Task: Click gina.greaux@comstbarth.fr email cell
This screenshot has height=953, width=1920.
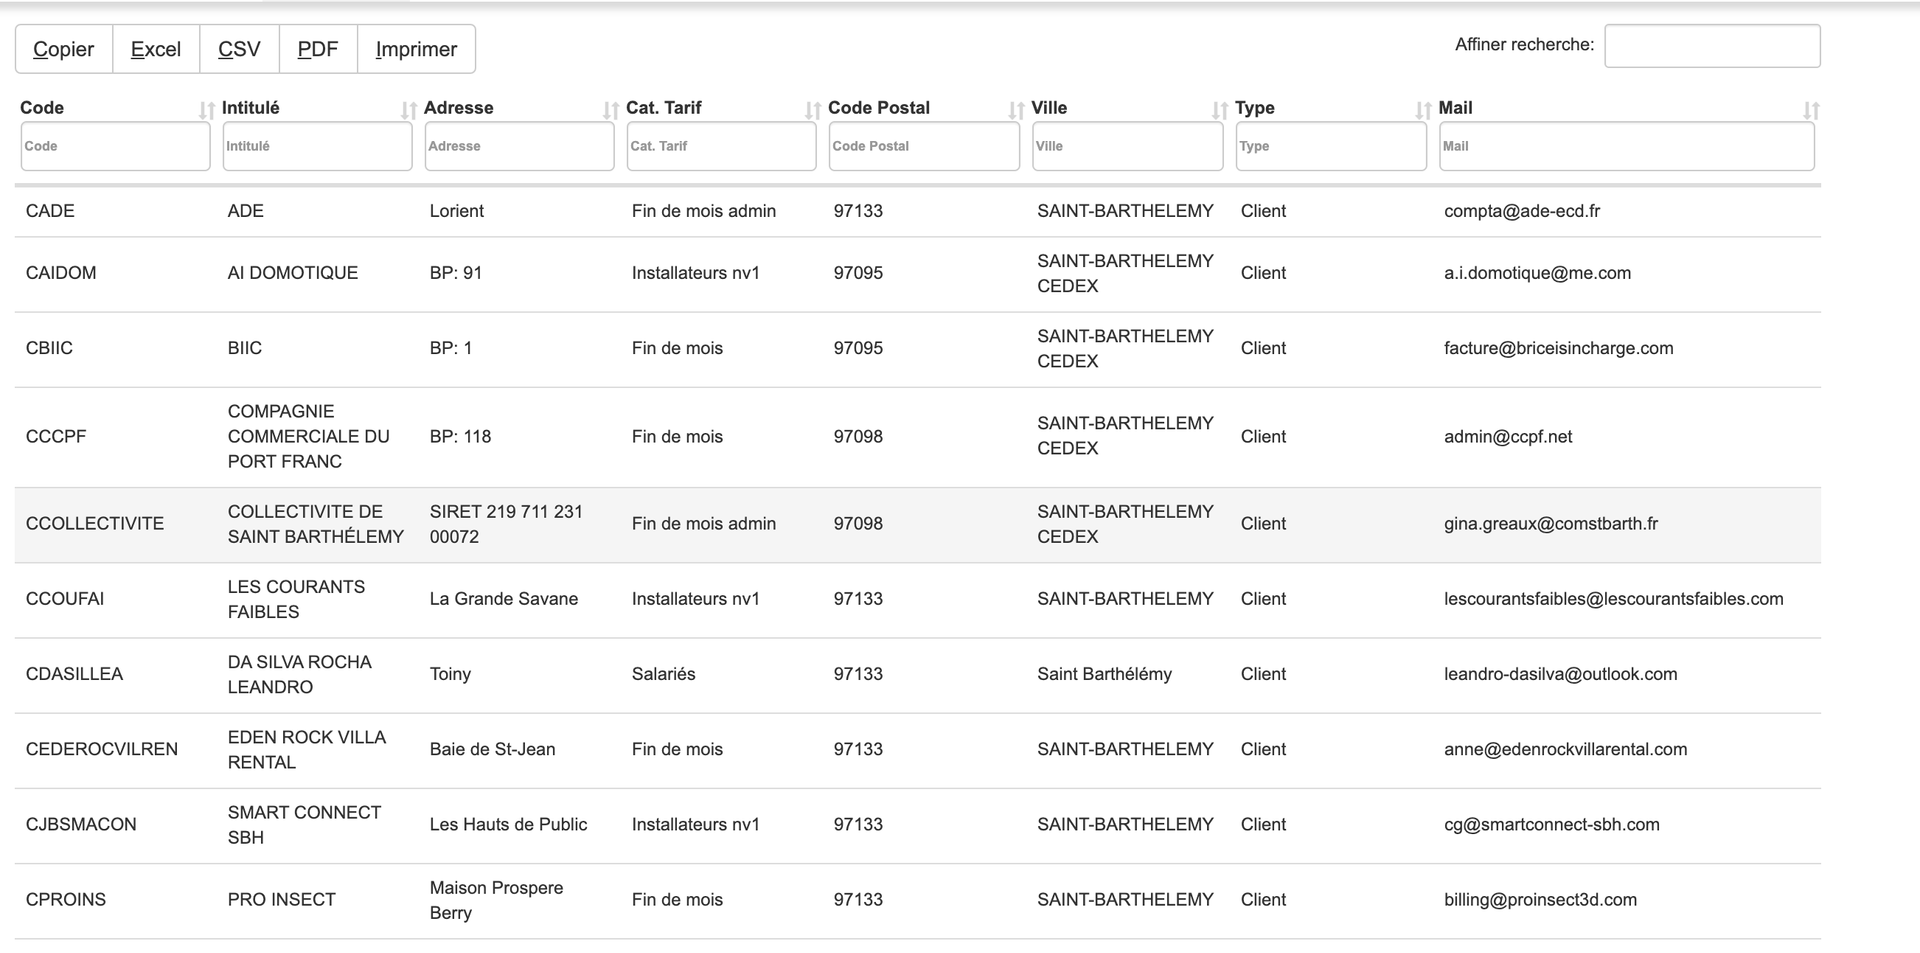Action: 1551,523
